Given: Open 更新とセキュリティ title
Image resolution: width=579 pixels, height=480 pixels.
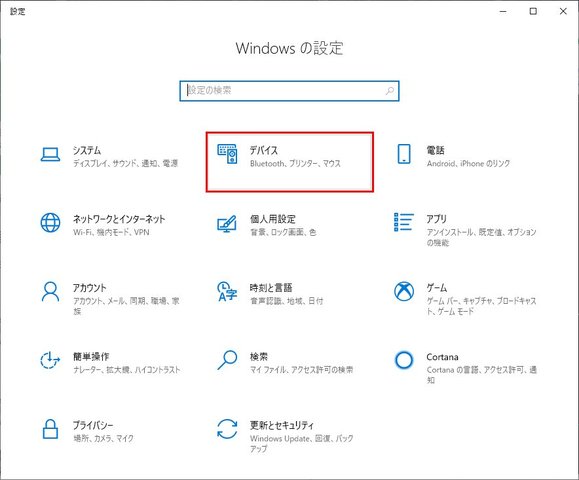Looking at the screenshot, I should (x=282, y=425).
